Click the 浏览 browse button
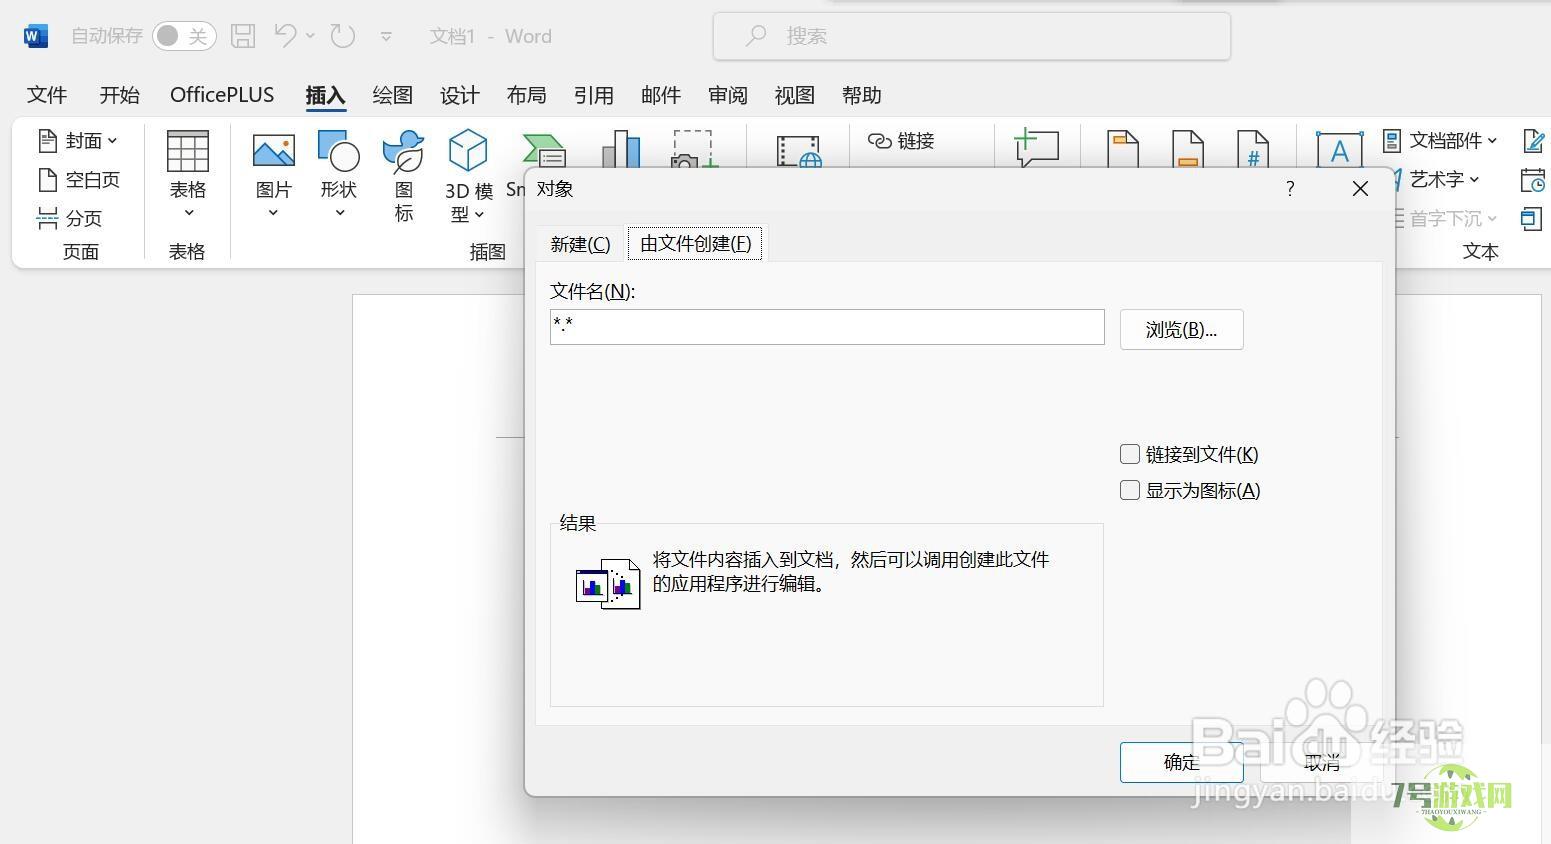 tap(1181, 330)
